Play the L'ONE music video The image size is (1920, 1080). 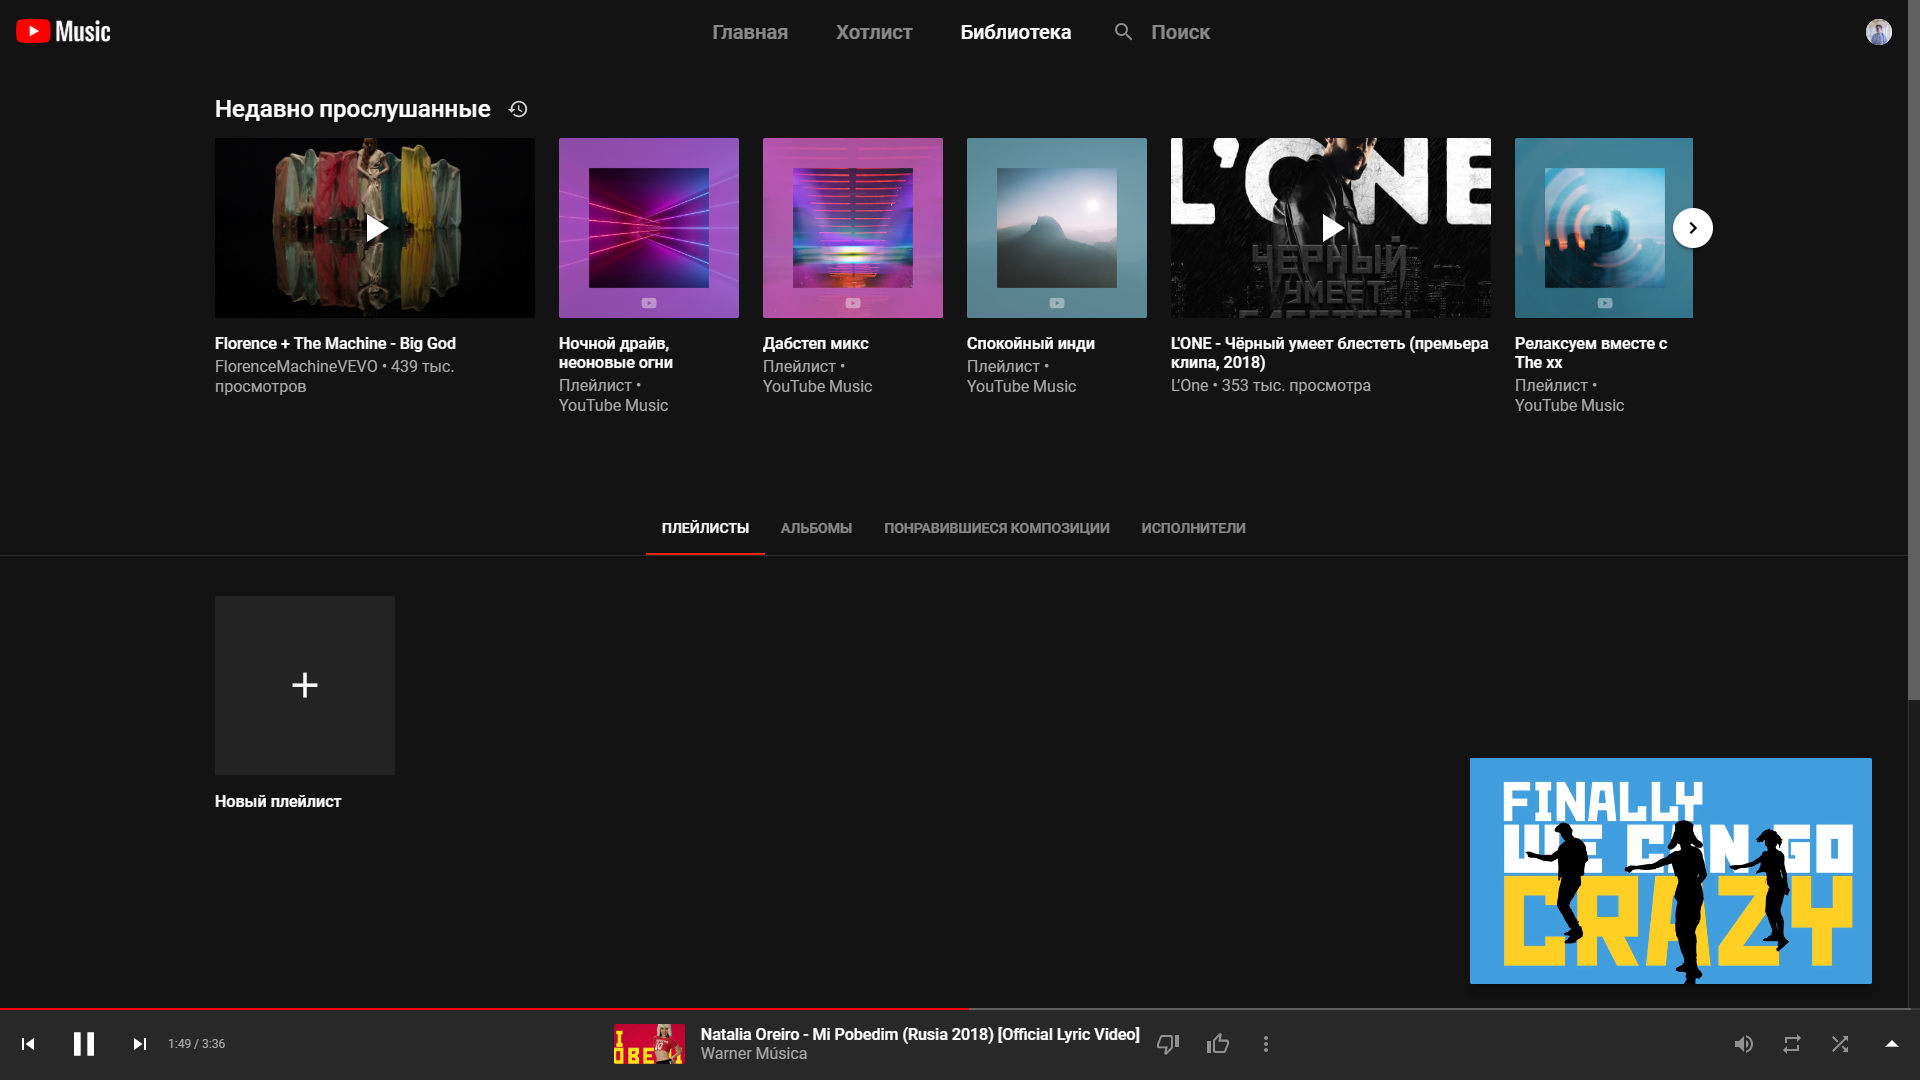1331,228
